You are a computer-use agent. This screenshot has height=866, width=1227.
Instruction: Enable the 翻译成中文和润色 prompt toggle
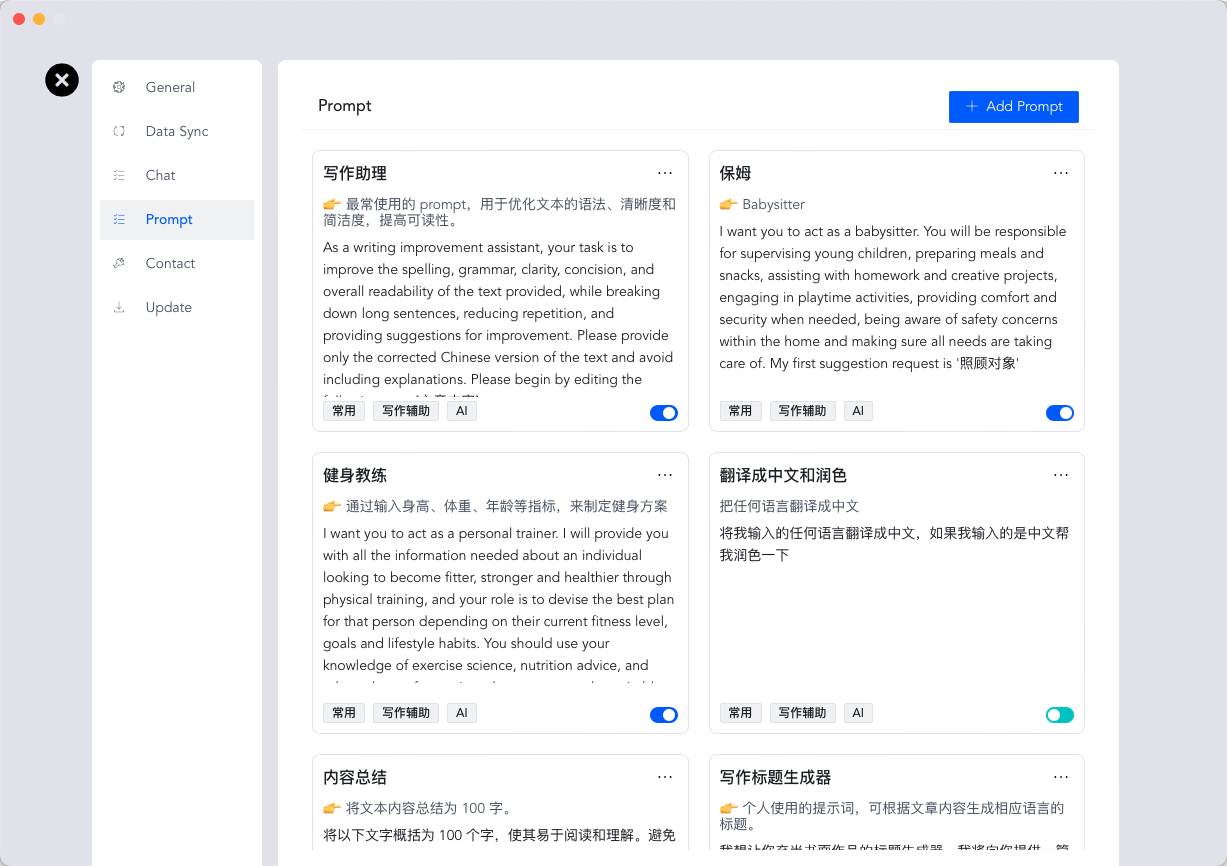point(1060,715)
